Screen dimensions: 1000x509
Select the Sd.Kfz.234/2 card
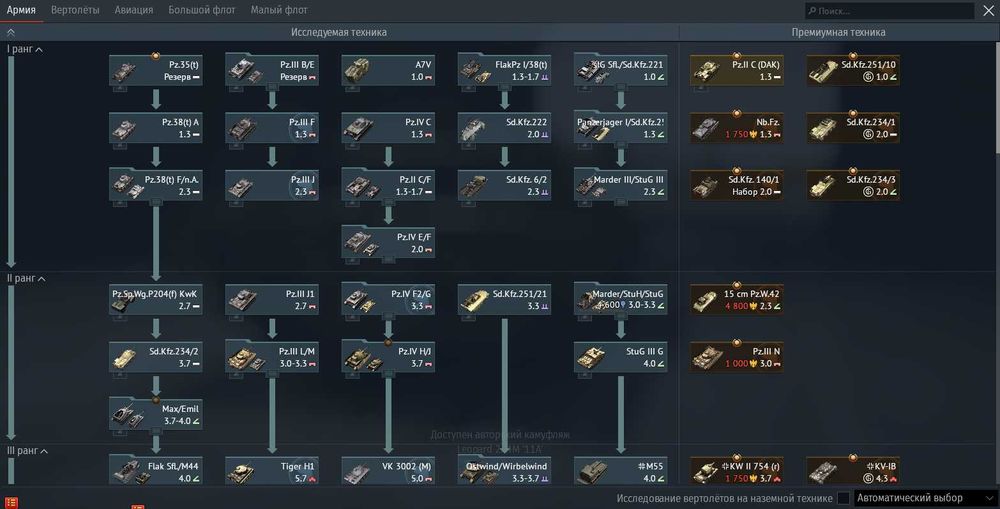156,357
